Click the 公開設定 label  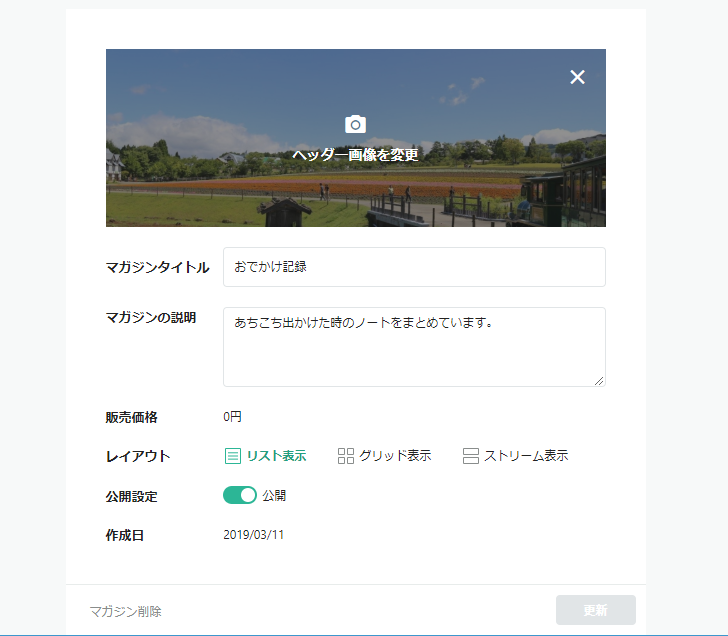131,497
